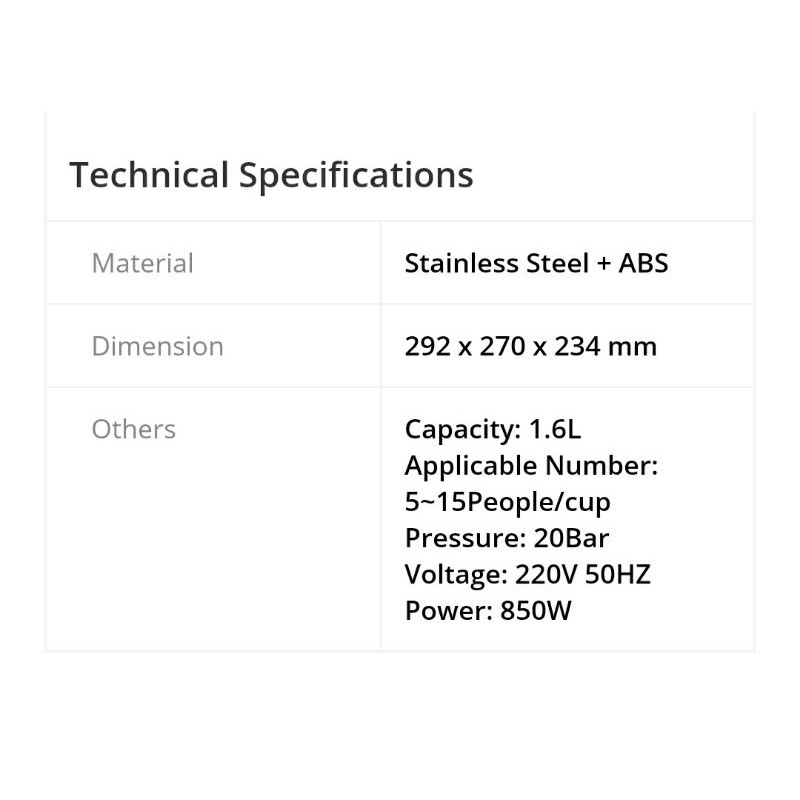Click the "mm" unit in the dimension value
The image size is (800, 800).
[x=637, y=347]
